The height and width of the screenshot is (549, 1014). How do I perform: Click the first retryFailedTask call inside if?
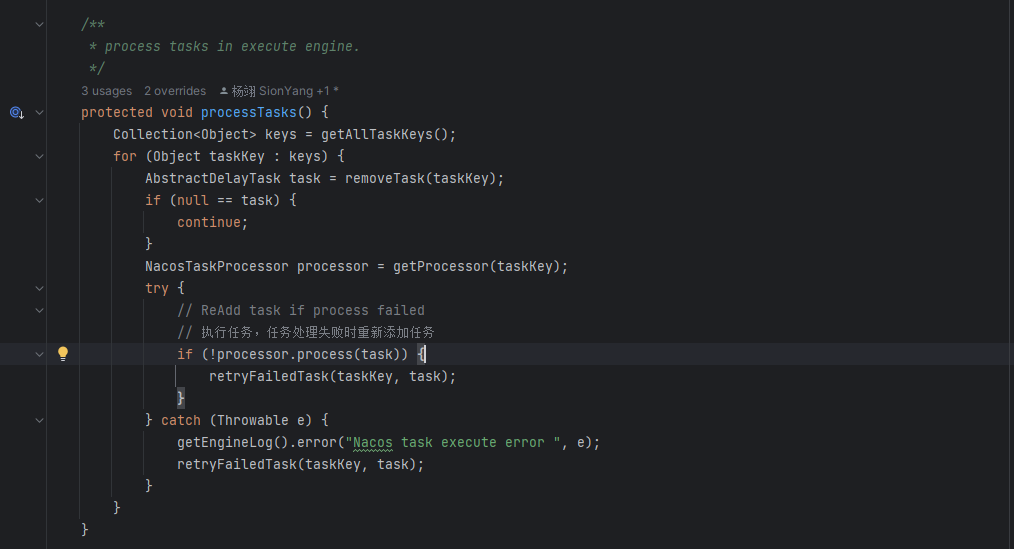(269, 376)
